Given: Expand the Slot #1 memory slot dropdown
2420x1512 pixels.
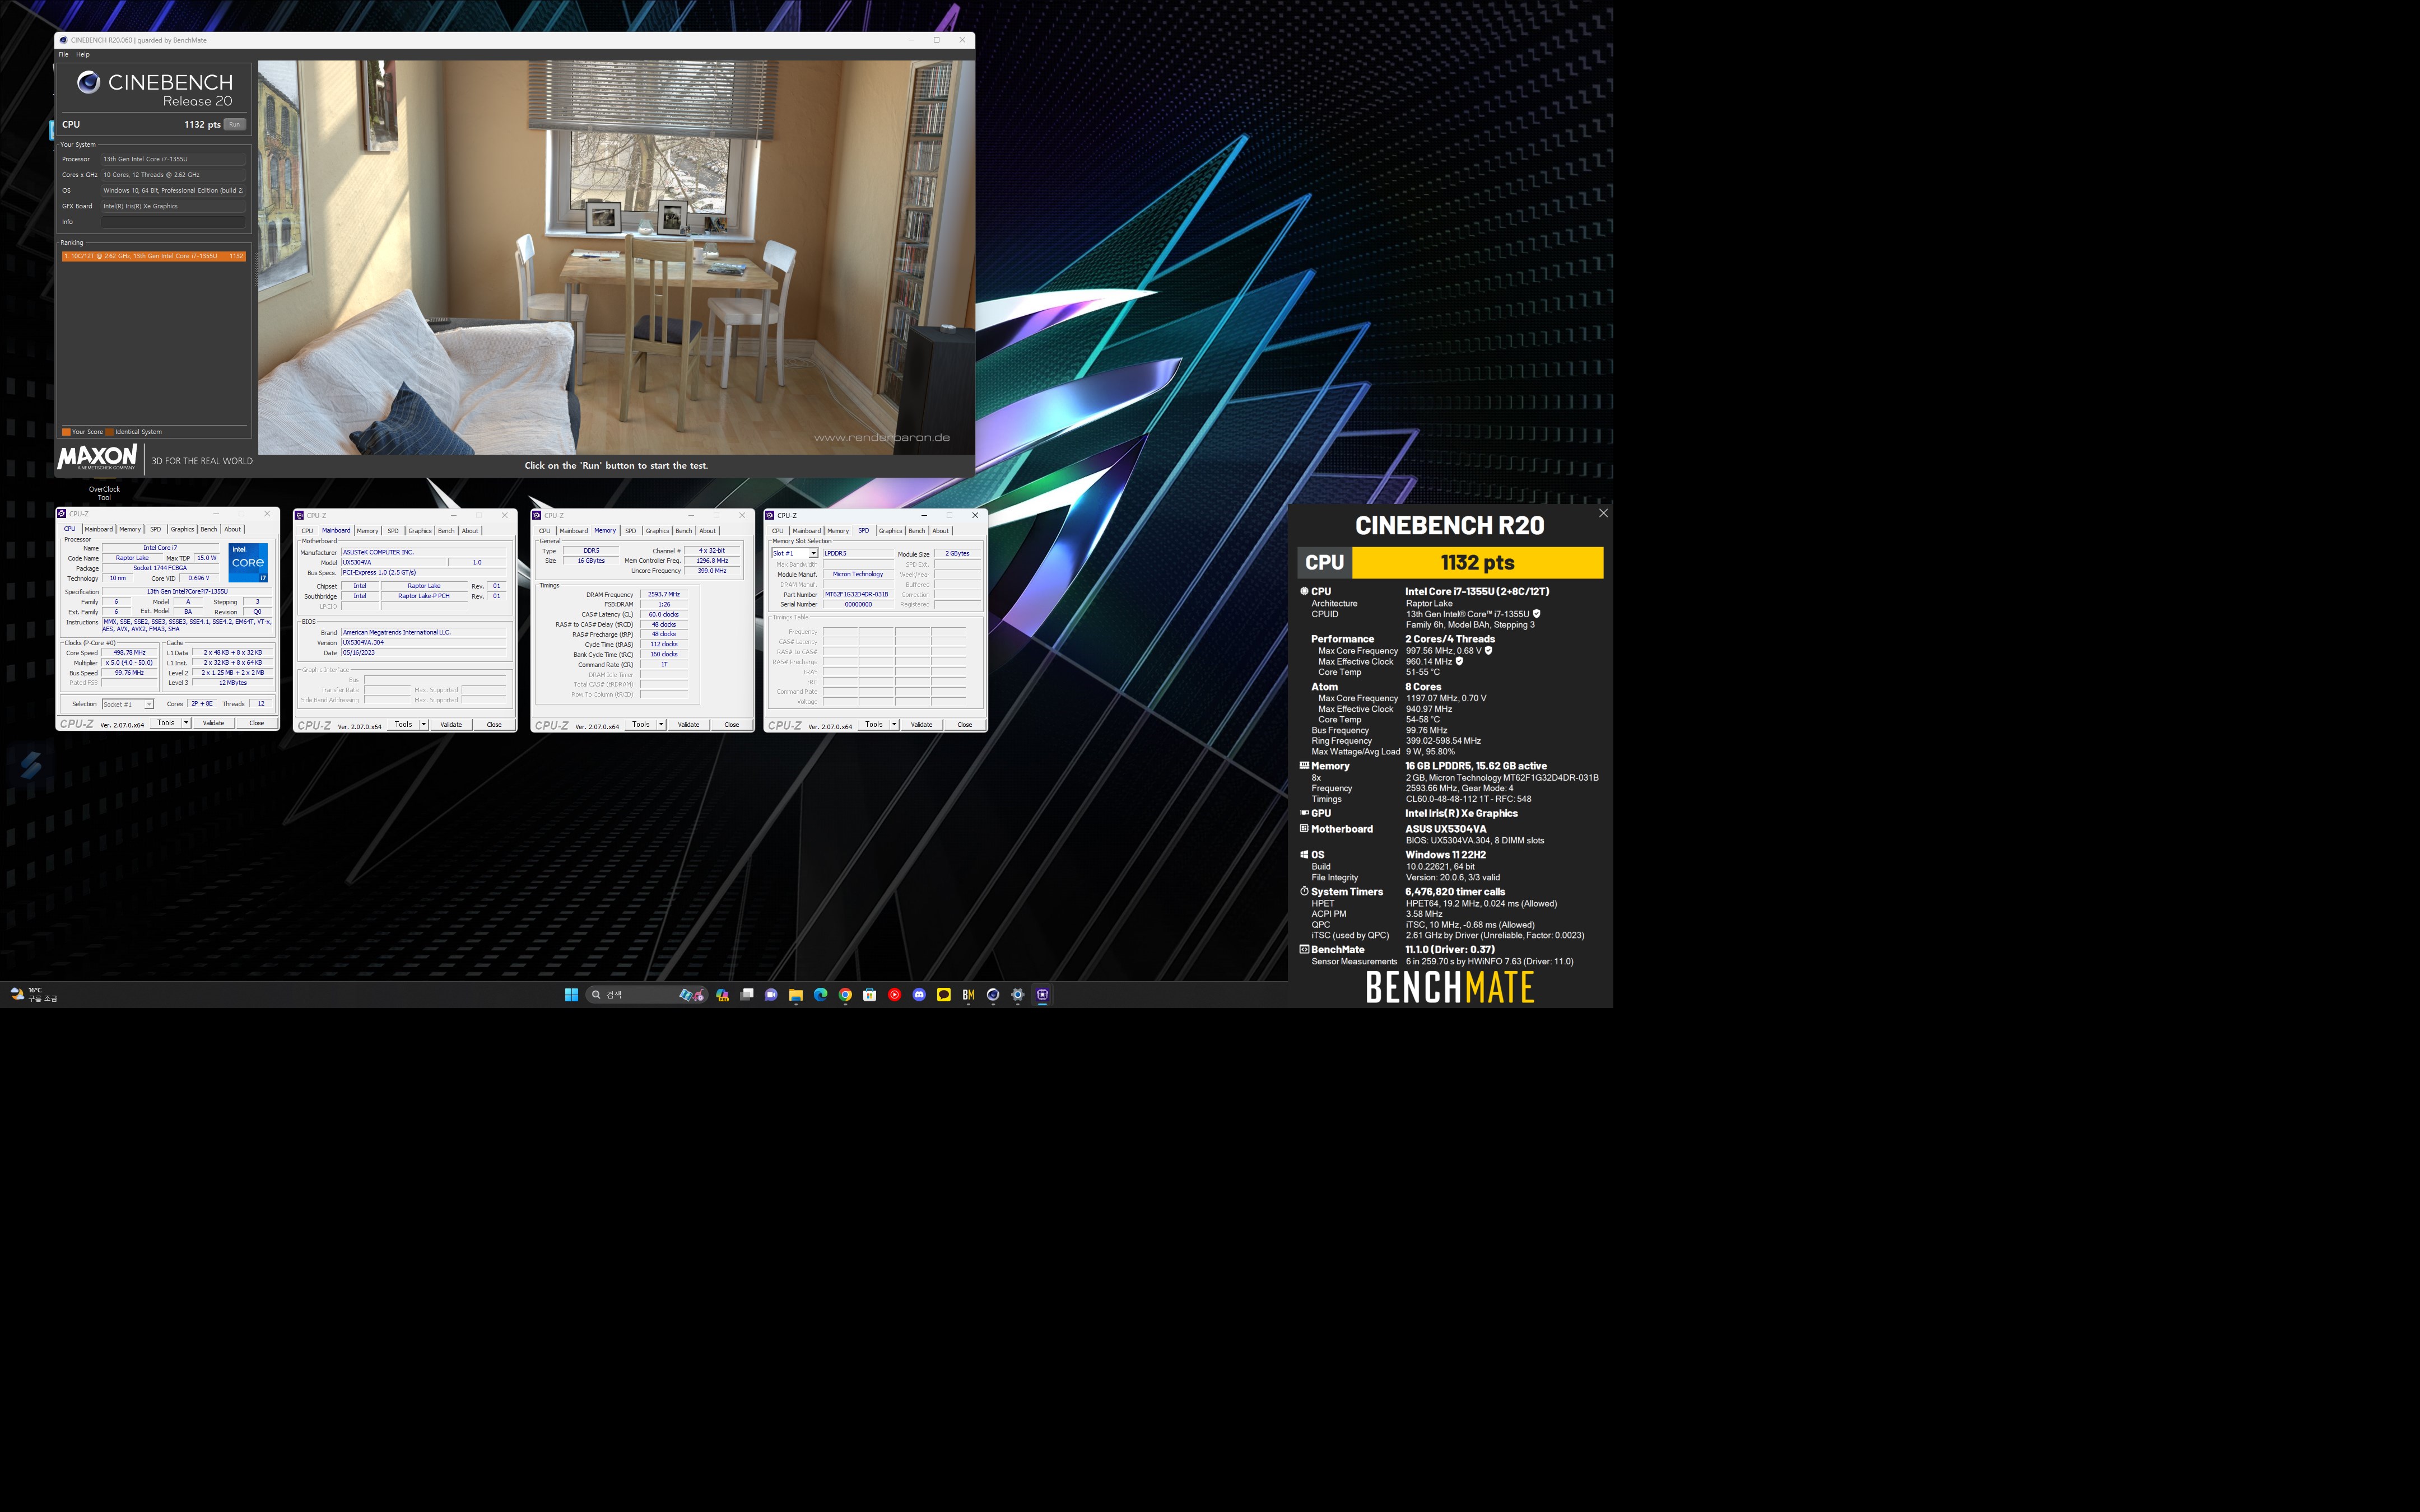Looking at the screenshot, I should [813, 553].
